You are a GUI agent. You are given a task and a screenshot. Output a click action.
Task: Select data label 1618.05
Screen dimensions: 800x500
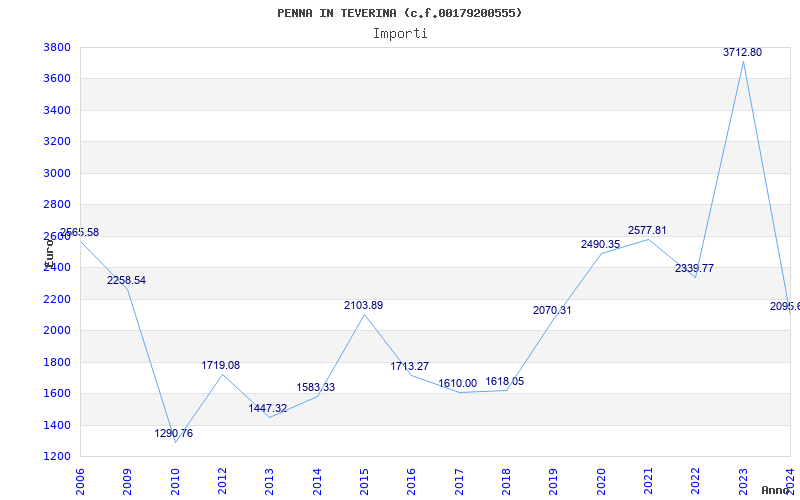coord(505,381)
